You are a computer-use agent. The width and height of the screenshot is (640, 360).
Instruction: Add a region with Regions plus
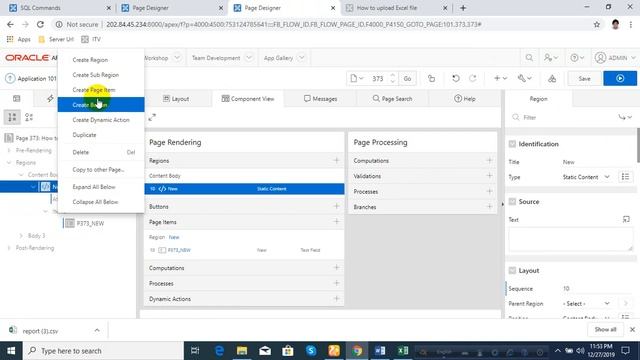click(336, 160)
